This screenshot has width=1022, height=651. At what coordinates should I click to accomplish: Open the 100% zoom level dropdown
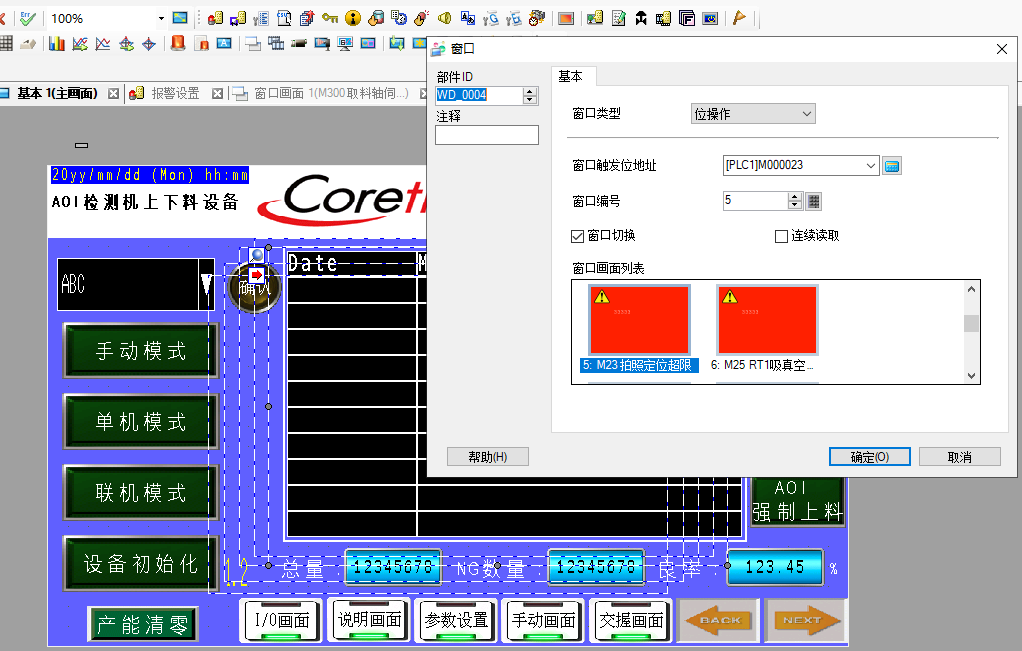click(160, 18)
